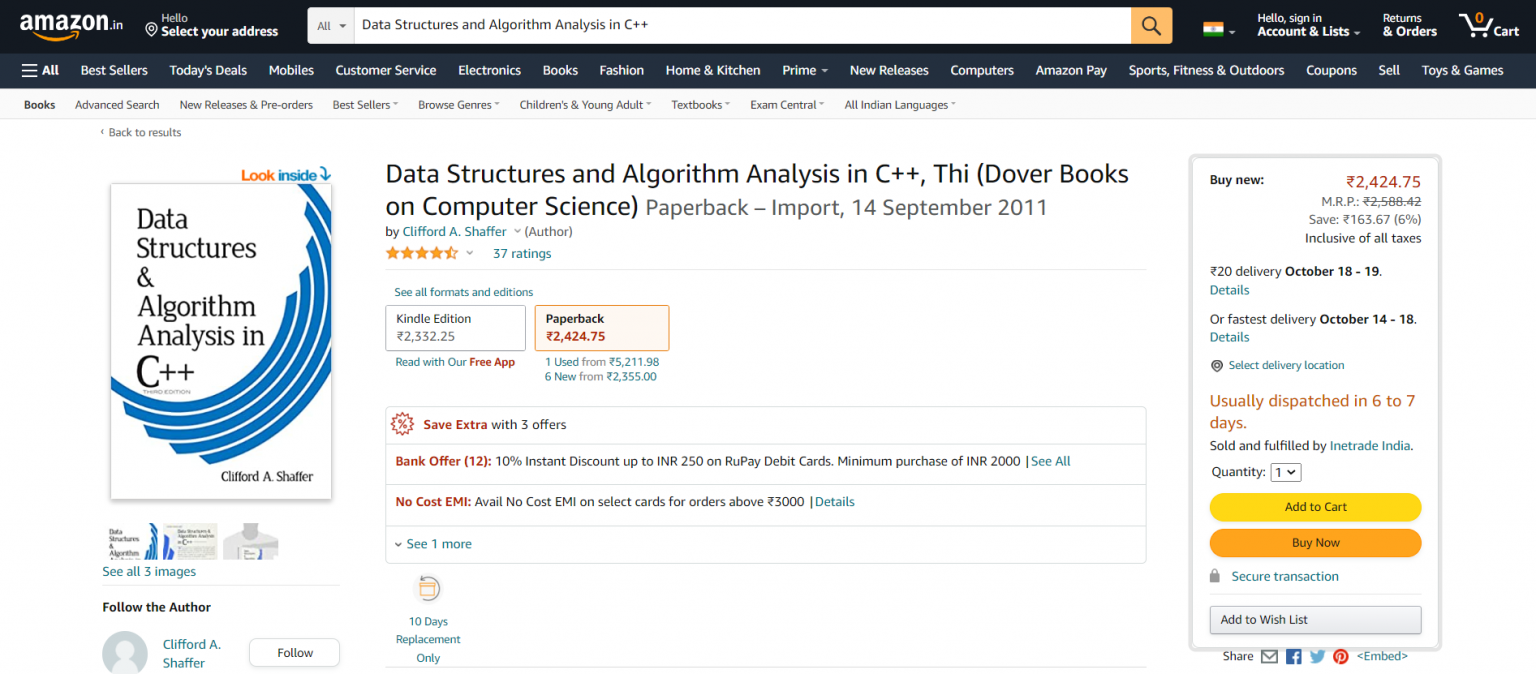1536x674 pixels.
Task: Share on Facebook icon
Action: (1293, 657)
